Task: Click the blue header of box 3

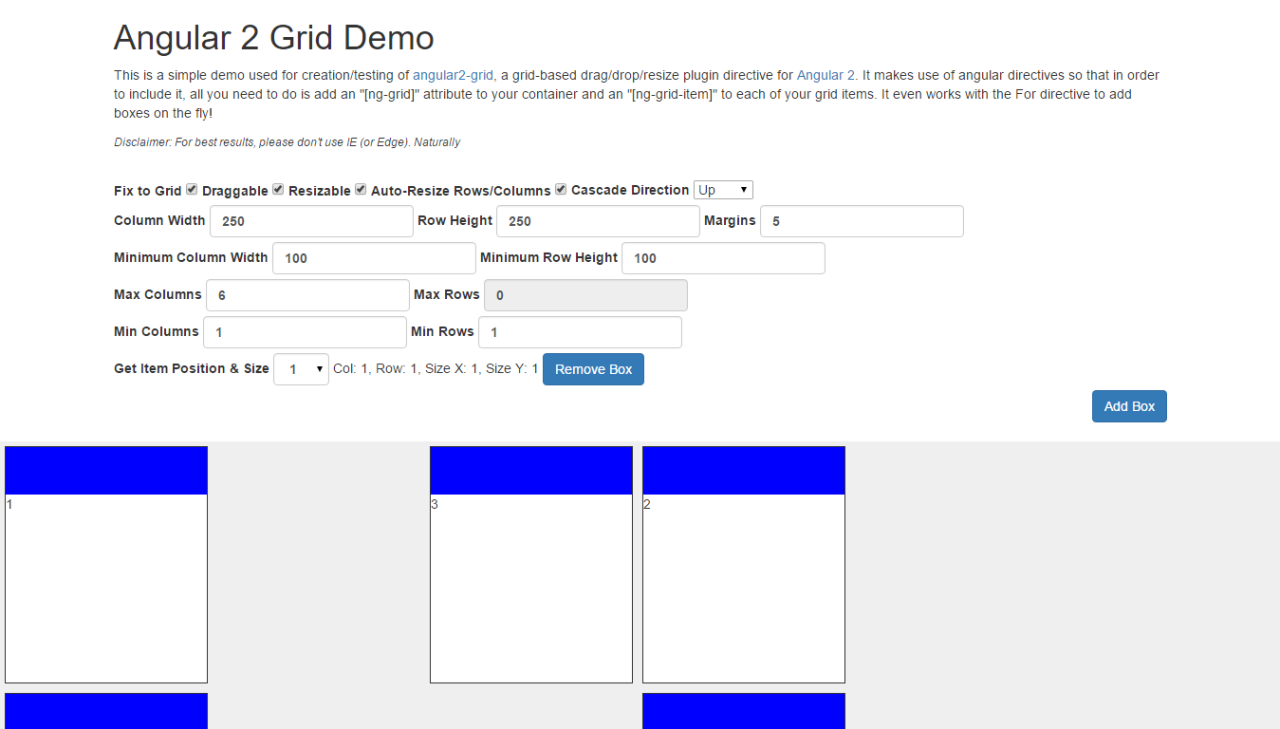Action: pyautogui.click(x=531, y=471)
